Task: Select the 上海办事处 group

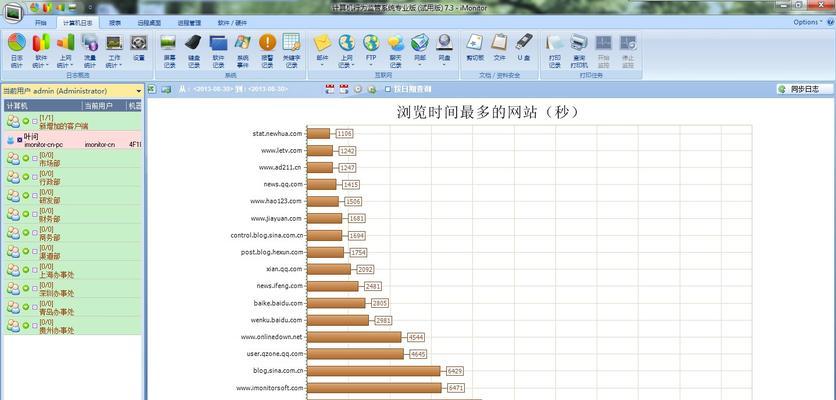Action: [72, 270]
